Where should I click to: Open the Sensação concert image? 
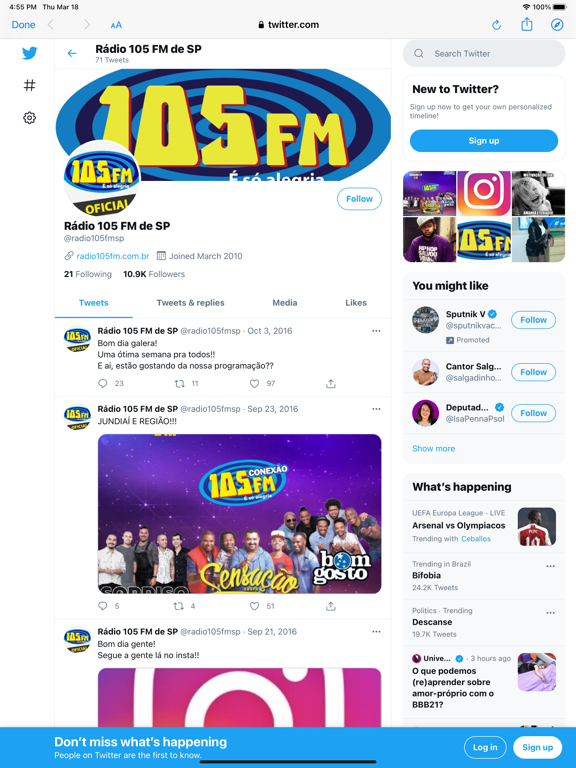[240, 514]
